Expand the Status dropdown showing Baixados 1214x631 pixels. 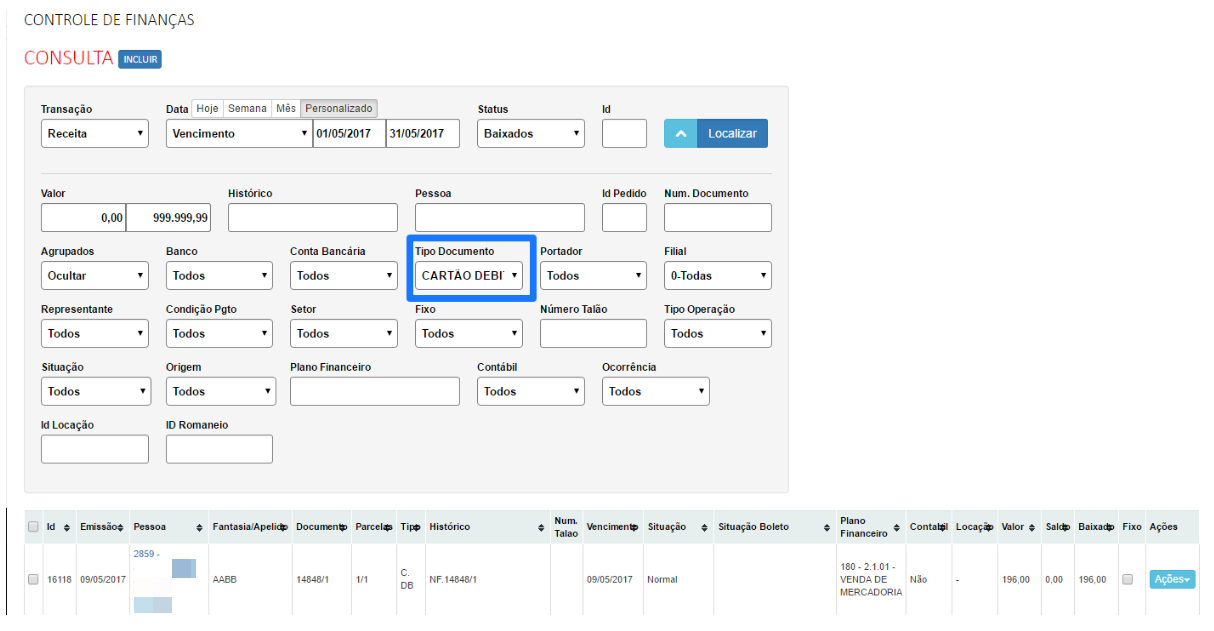pos(531,134)
